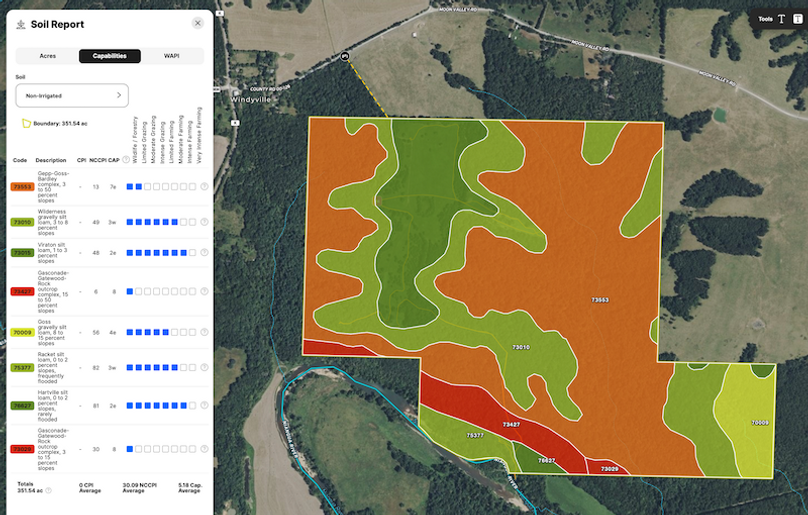This screenshot has height=515, width=808.
Task: Click soil code 70009 yellow swatch
Action: pos(21,332)
